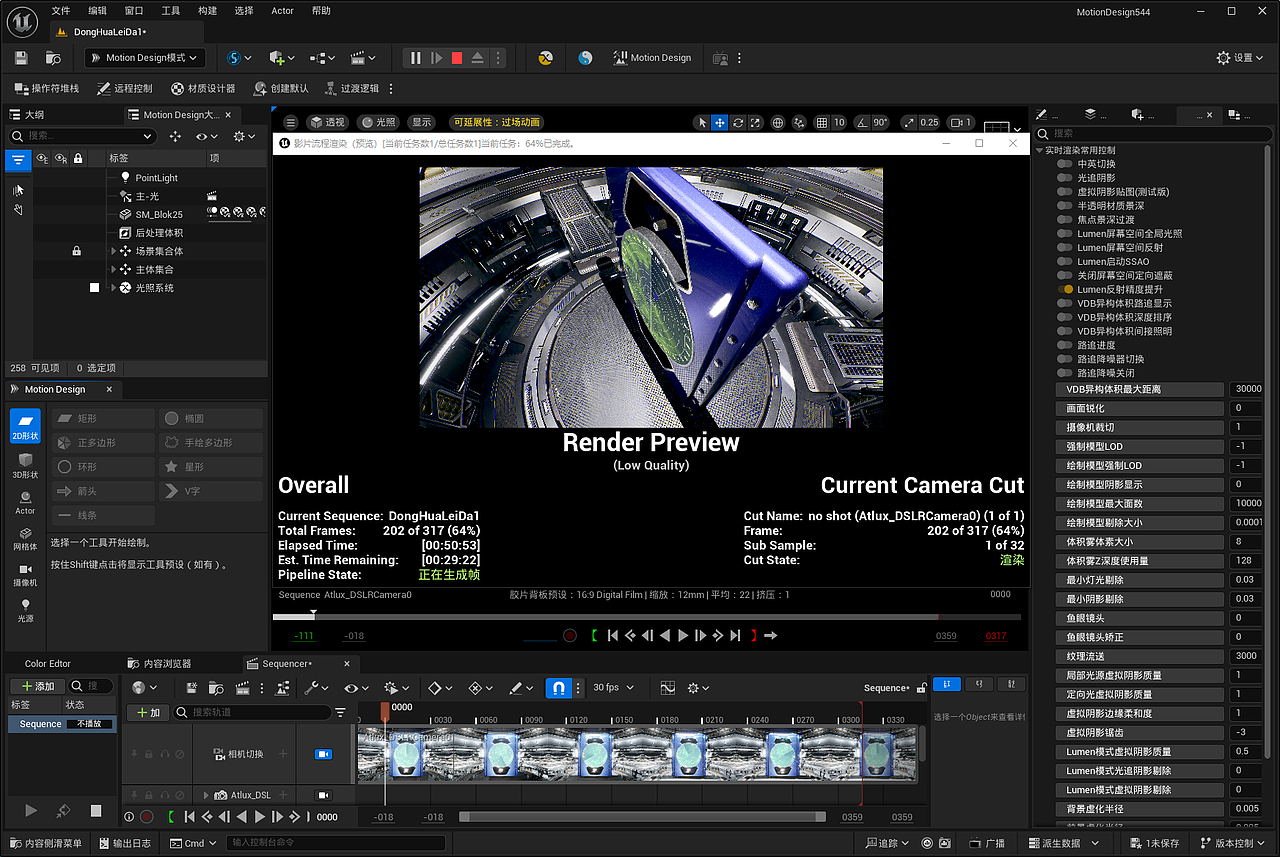Click the 创建默认 toolbar button
1280x857 pixels.
click(281, 89)
